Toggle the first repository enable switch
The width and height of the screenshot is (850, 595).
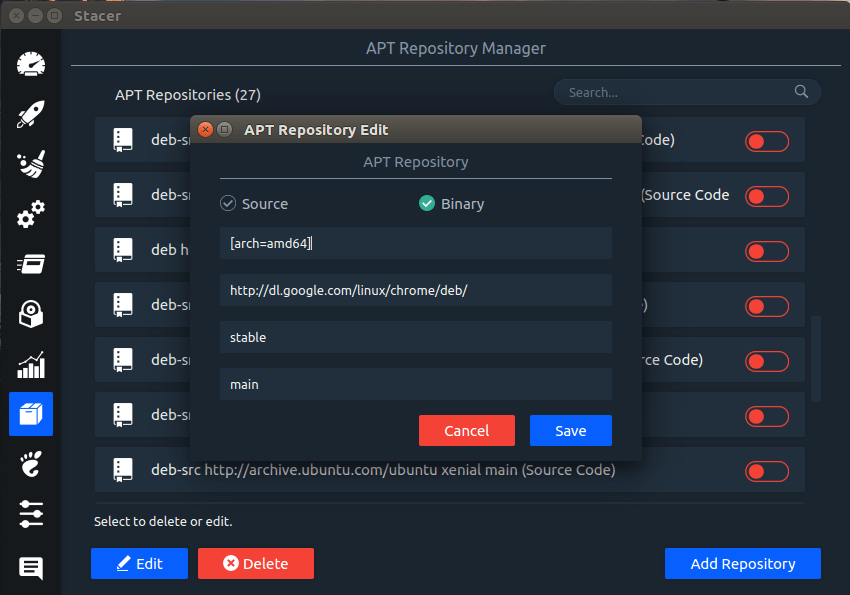pyautogui.click(x=767, y=141)
